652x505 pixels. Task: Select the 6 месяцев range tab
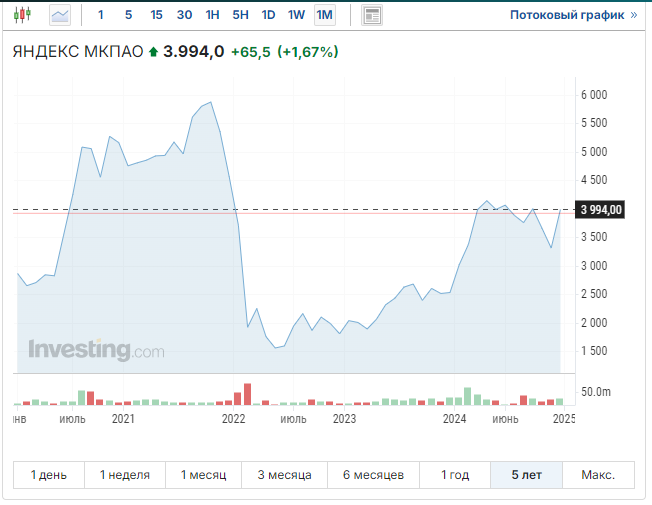pyautogui.click(x=373, y=475)
